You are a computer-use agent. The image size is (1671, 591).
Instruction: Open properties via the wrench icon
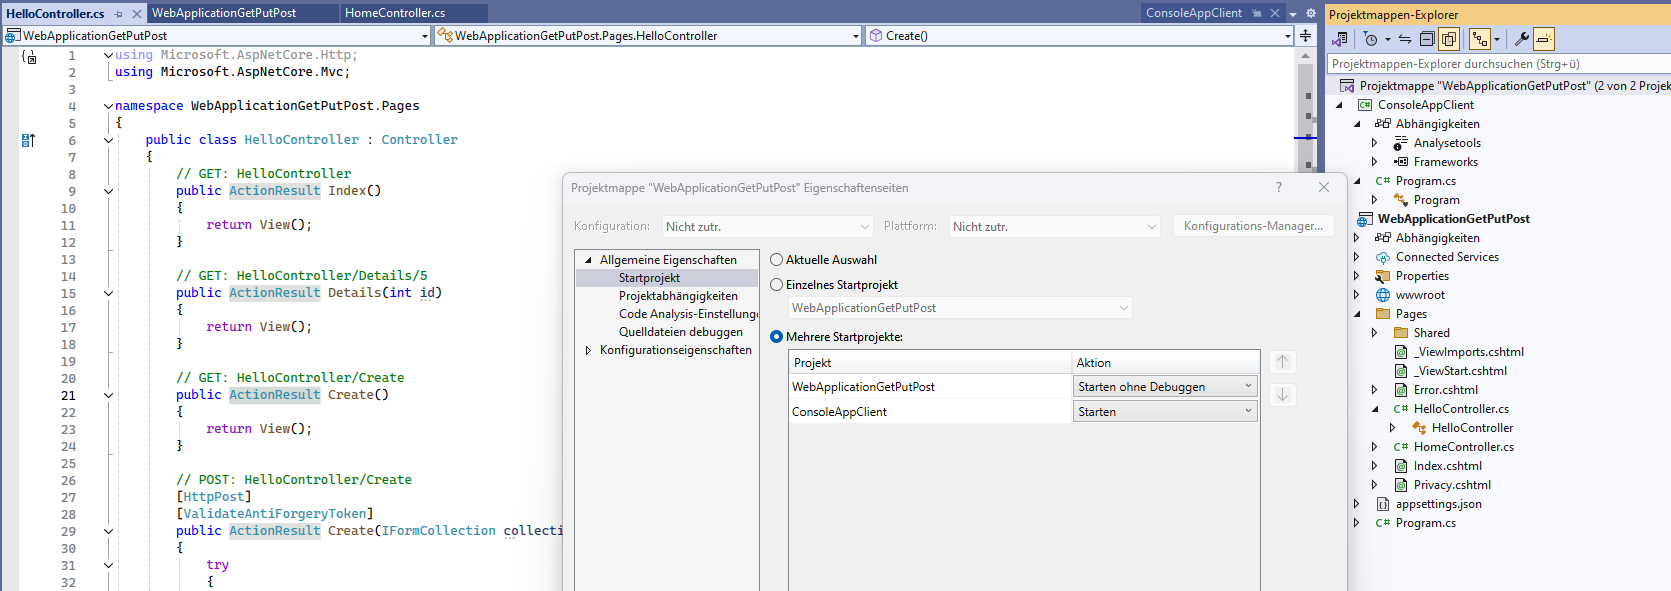(x=1522, y=39)
